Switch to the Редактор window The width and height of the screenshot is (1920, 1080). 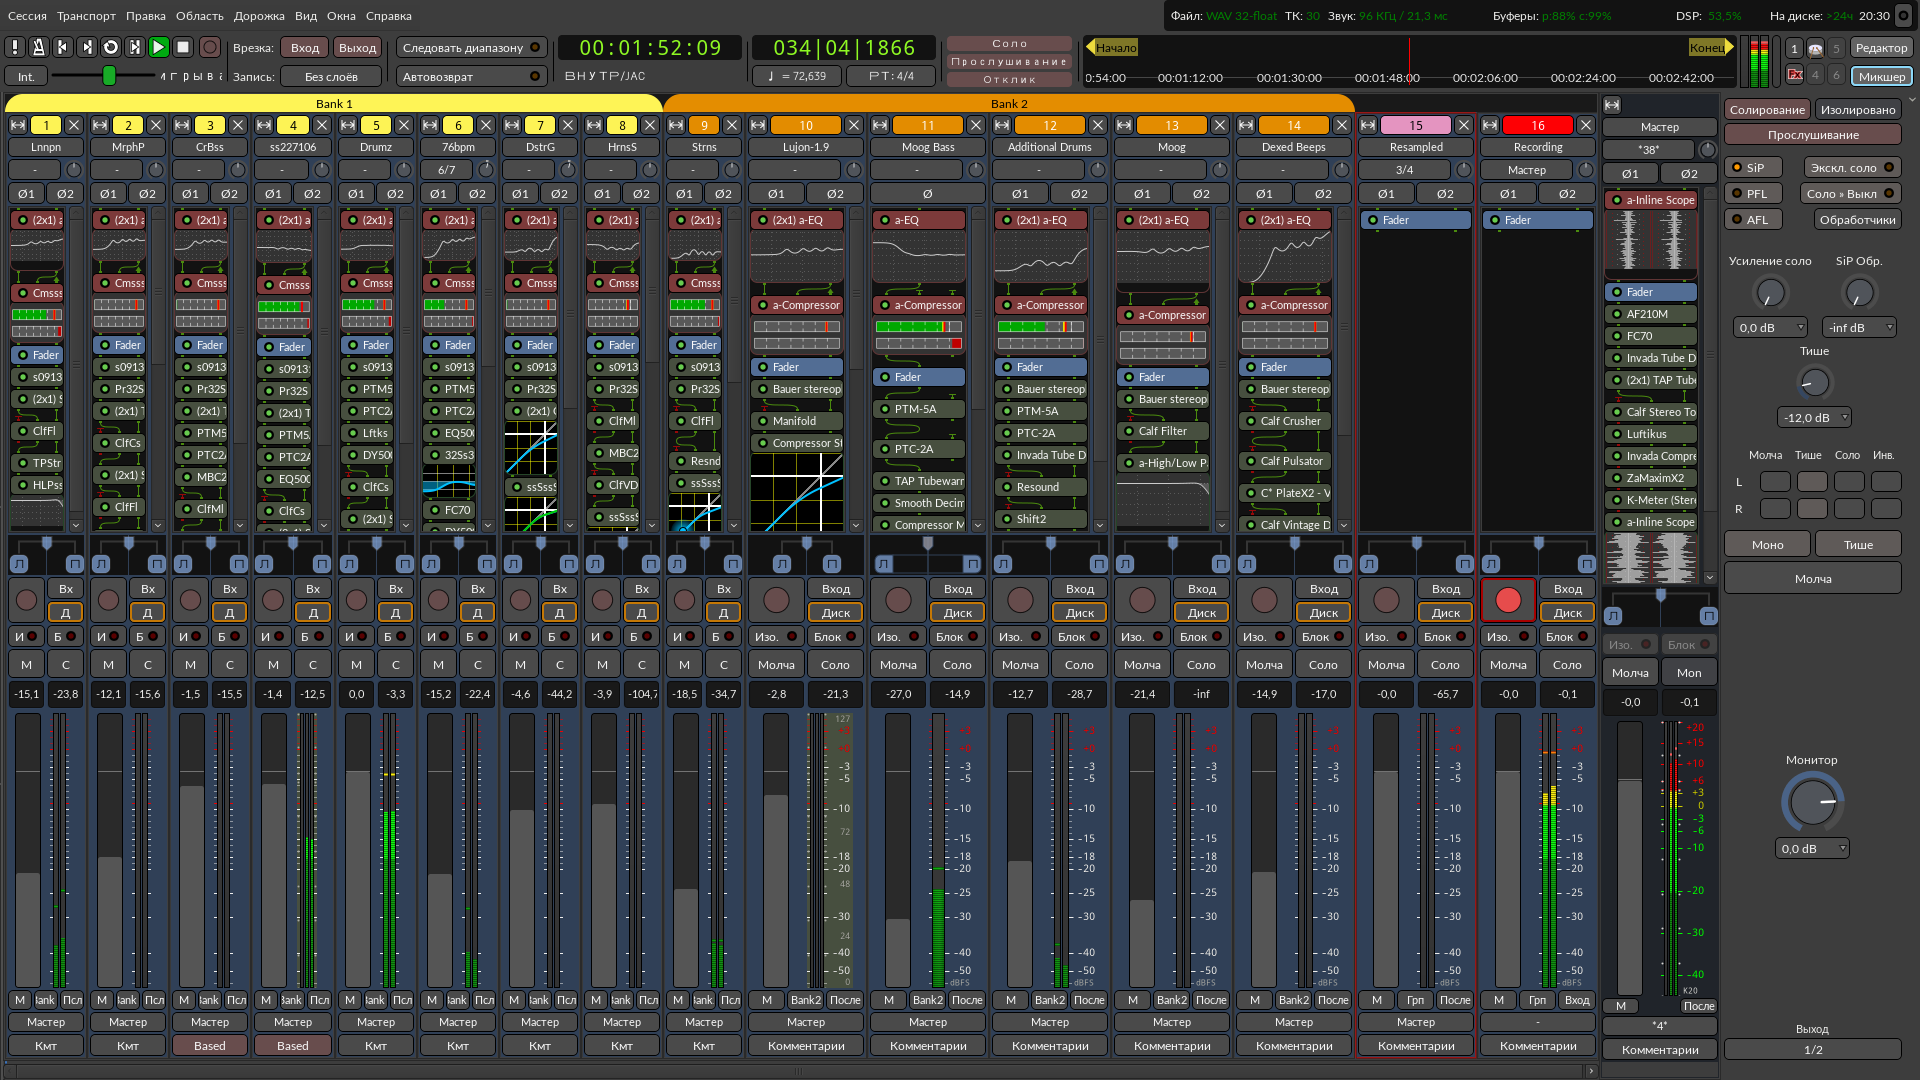1881,47
